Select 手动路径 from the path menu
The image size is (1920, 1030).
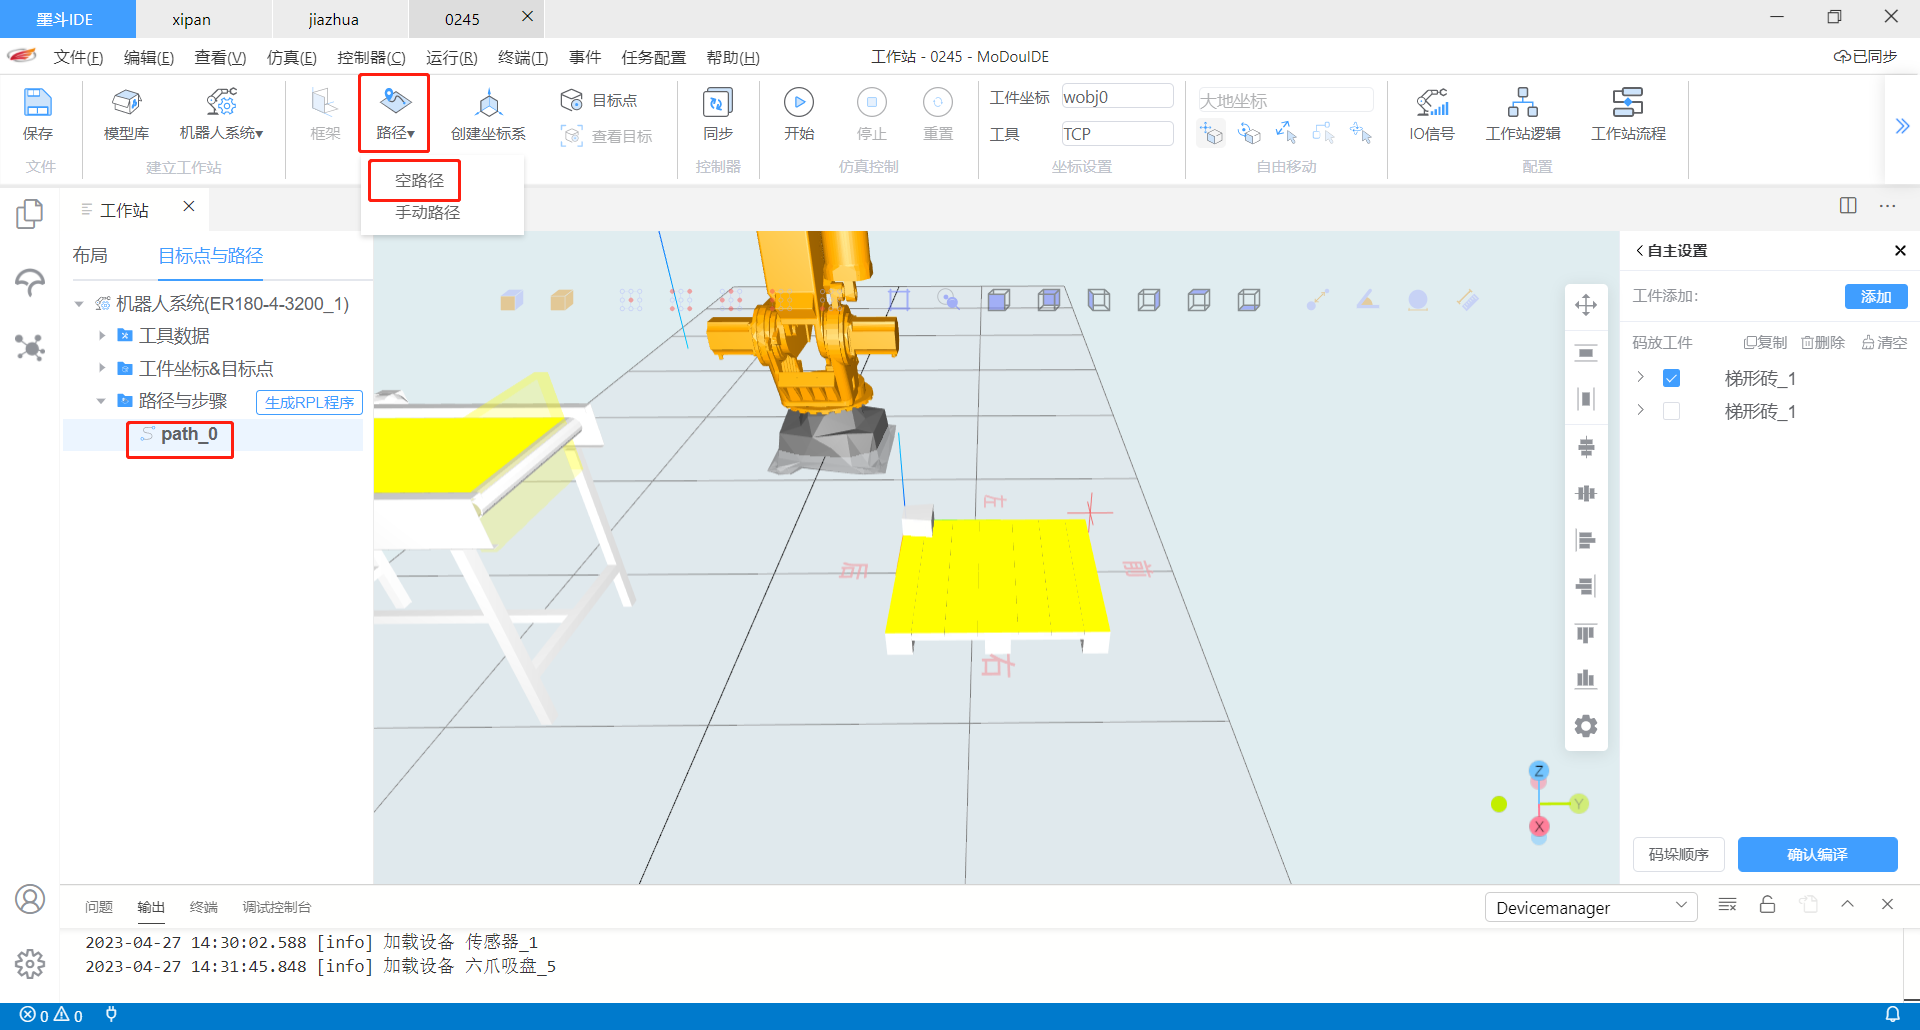427,212
